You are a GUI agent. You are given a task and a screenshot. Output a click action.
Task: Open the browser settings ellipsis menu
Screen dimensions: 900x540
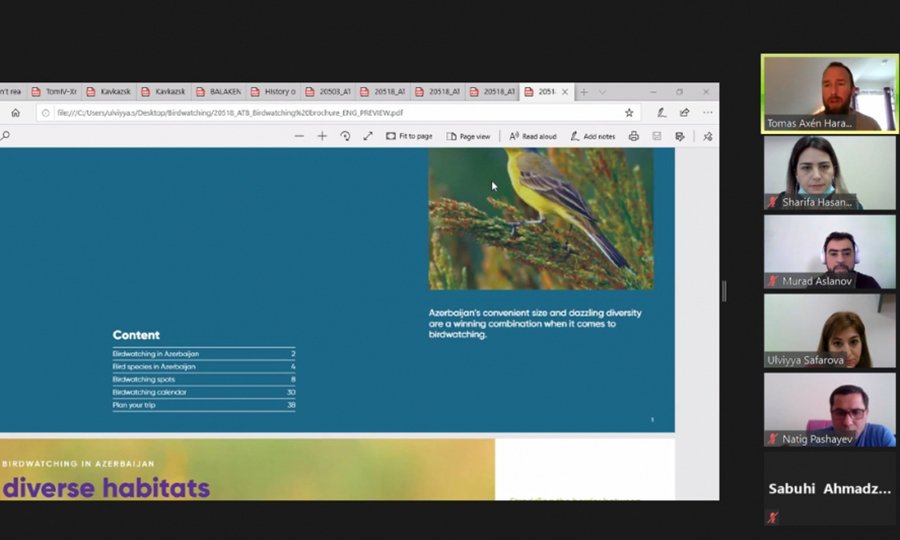coord(708,113)
